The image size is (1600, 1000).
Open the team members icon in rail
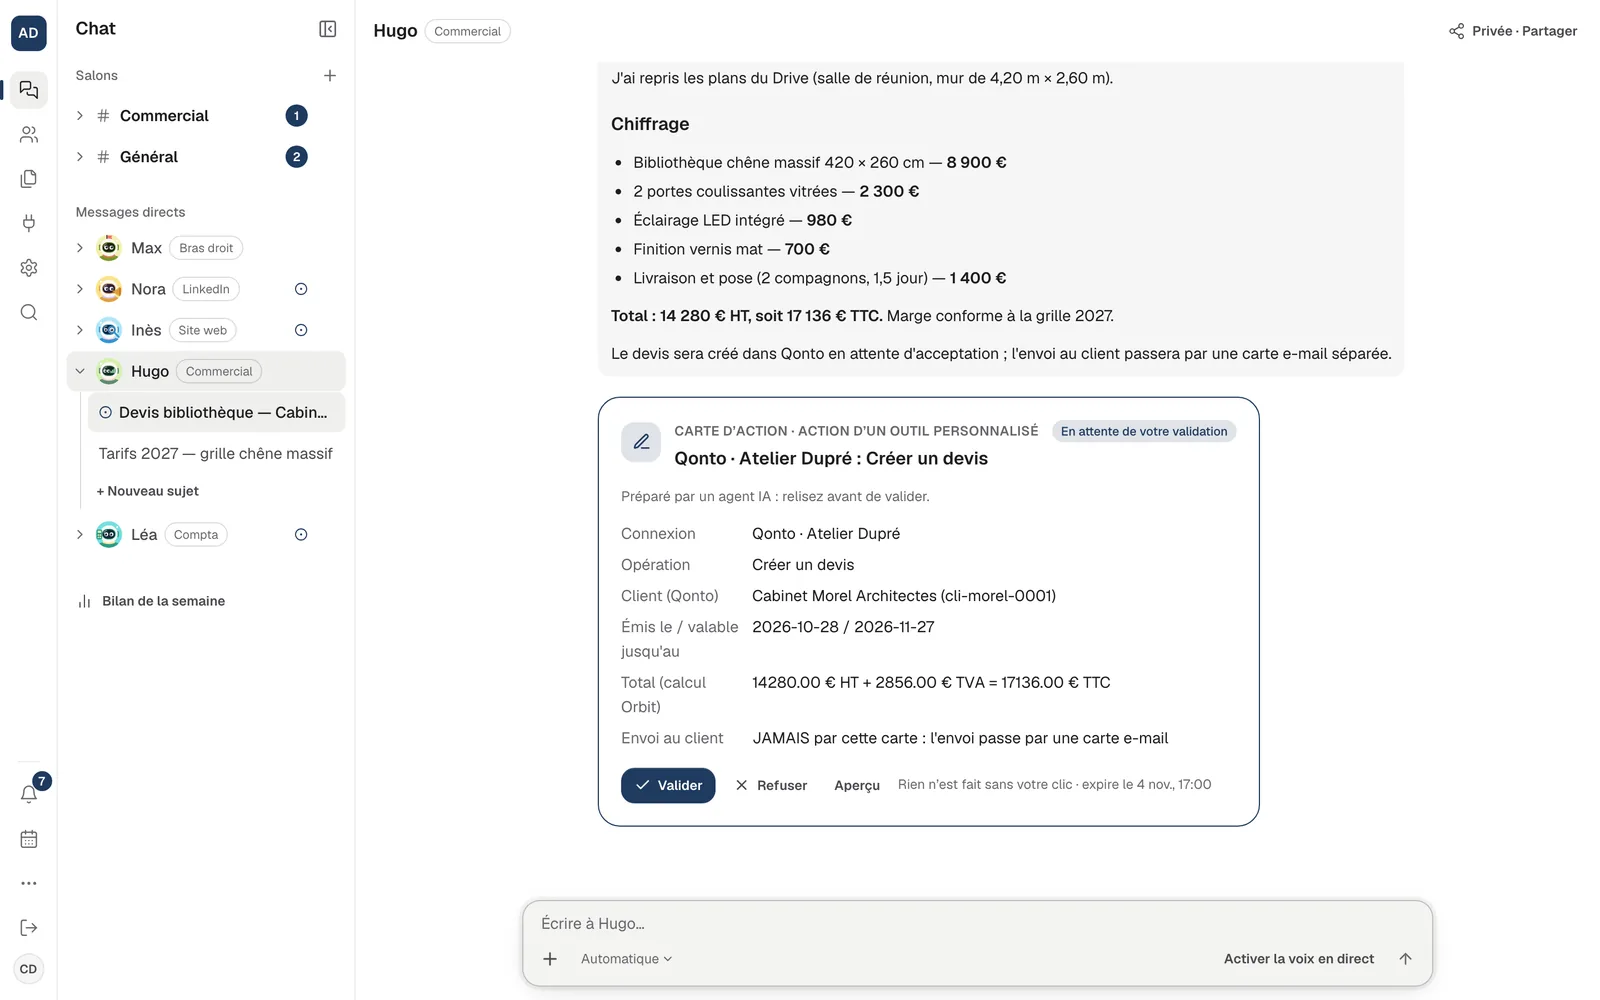[29, 134]
